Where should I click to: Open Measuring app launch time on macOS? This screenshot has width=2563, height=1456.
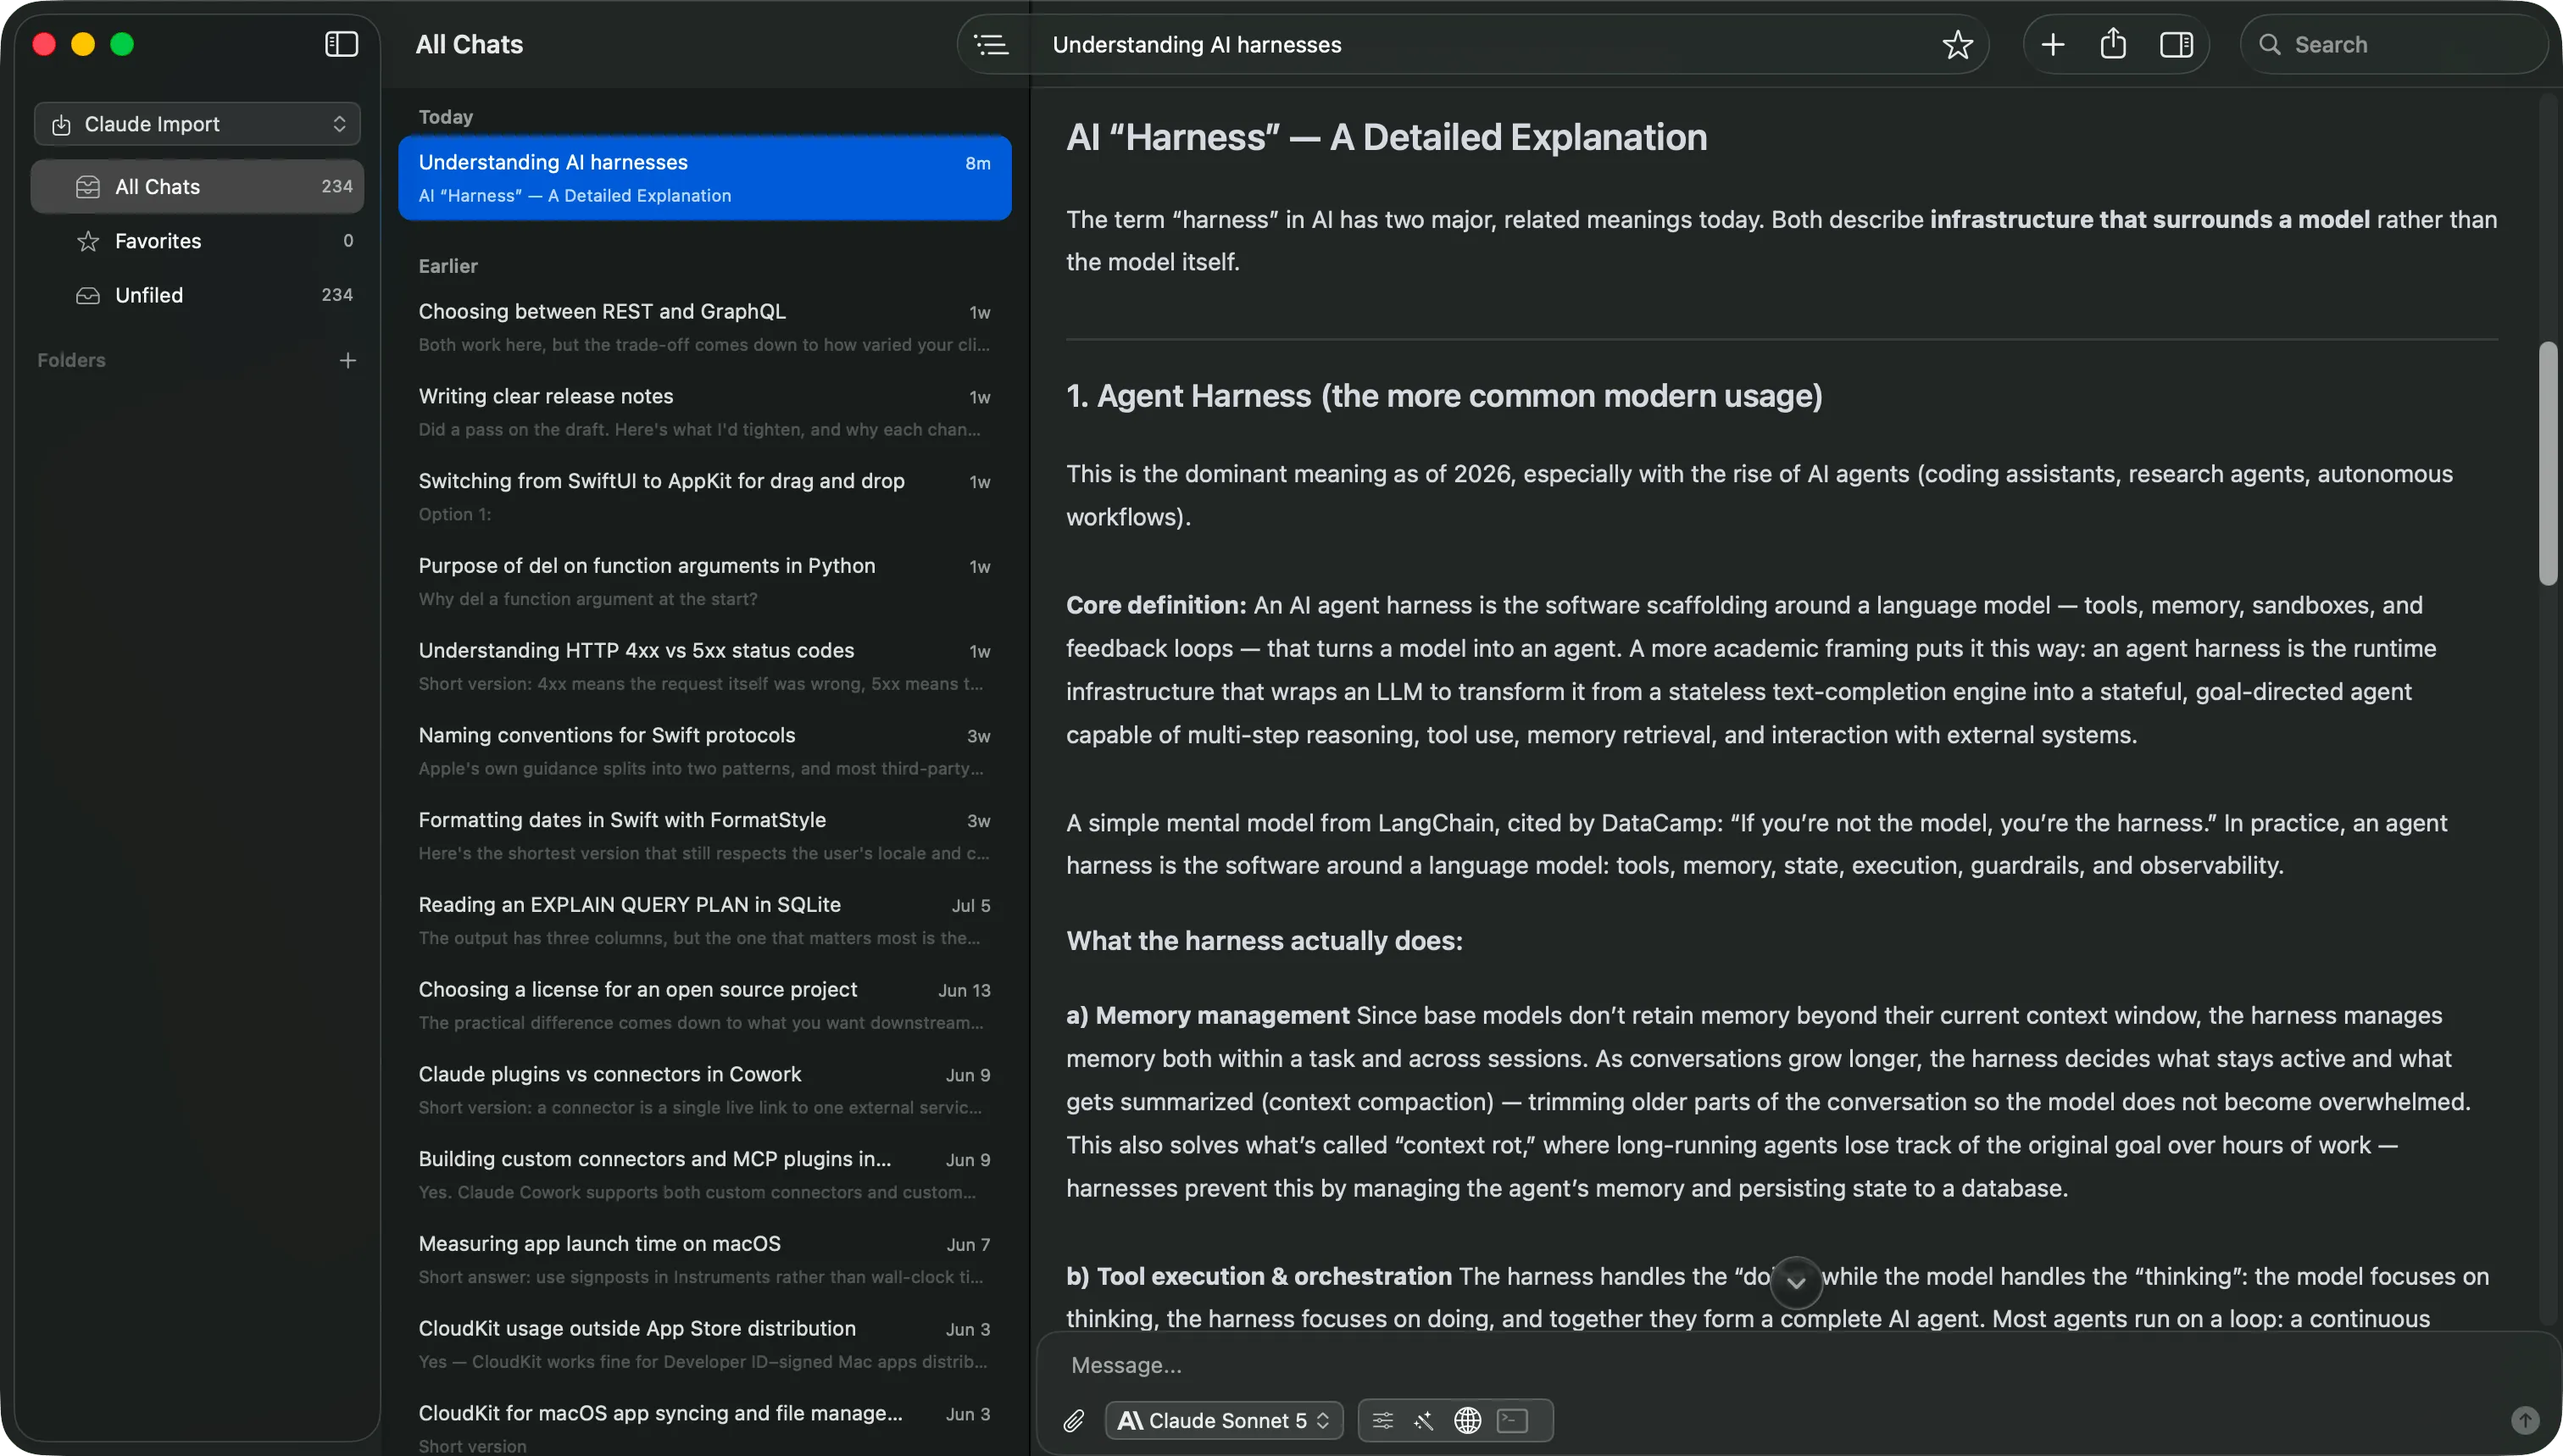tap(704, 1259)
